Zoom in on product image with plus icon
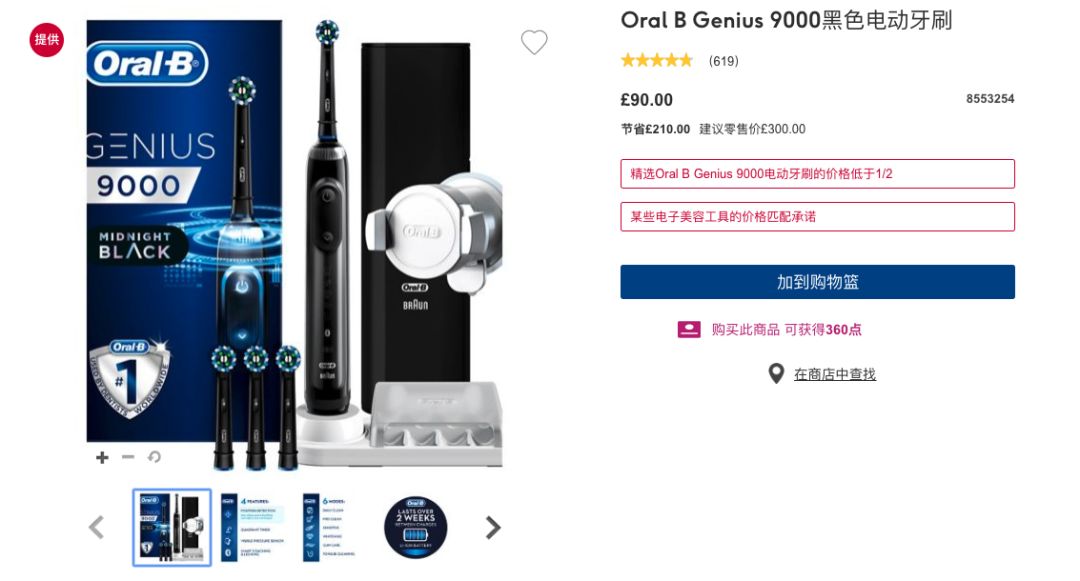 click(102, 458)
